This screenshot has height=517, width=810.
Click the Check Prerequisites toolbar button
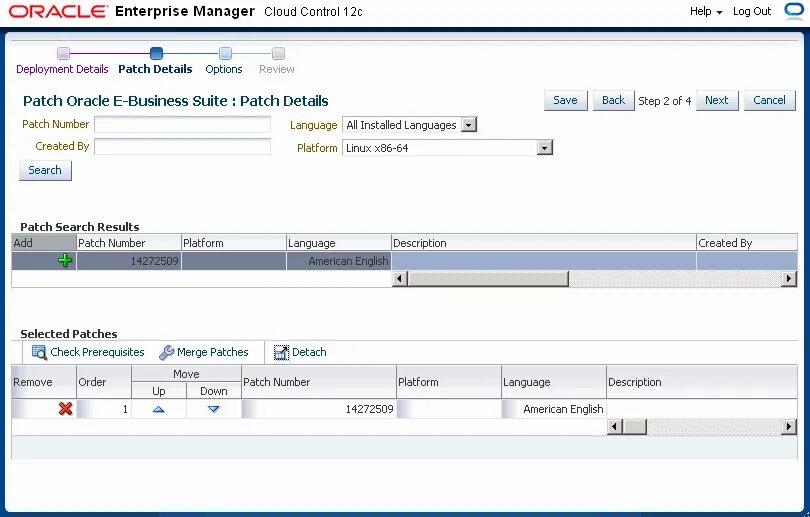[x=88, y=352]
